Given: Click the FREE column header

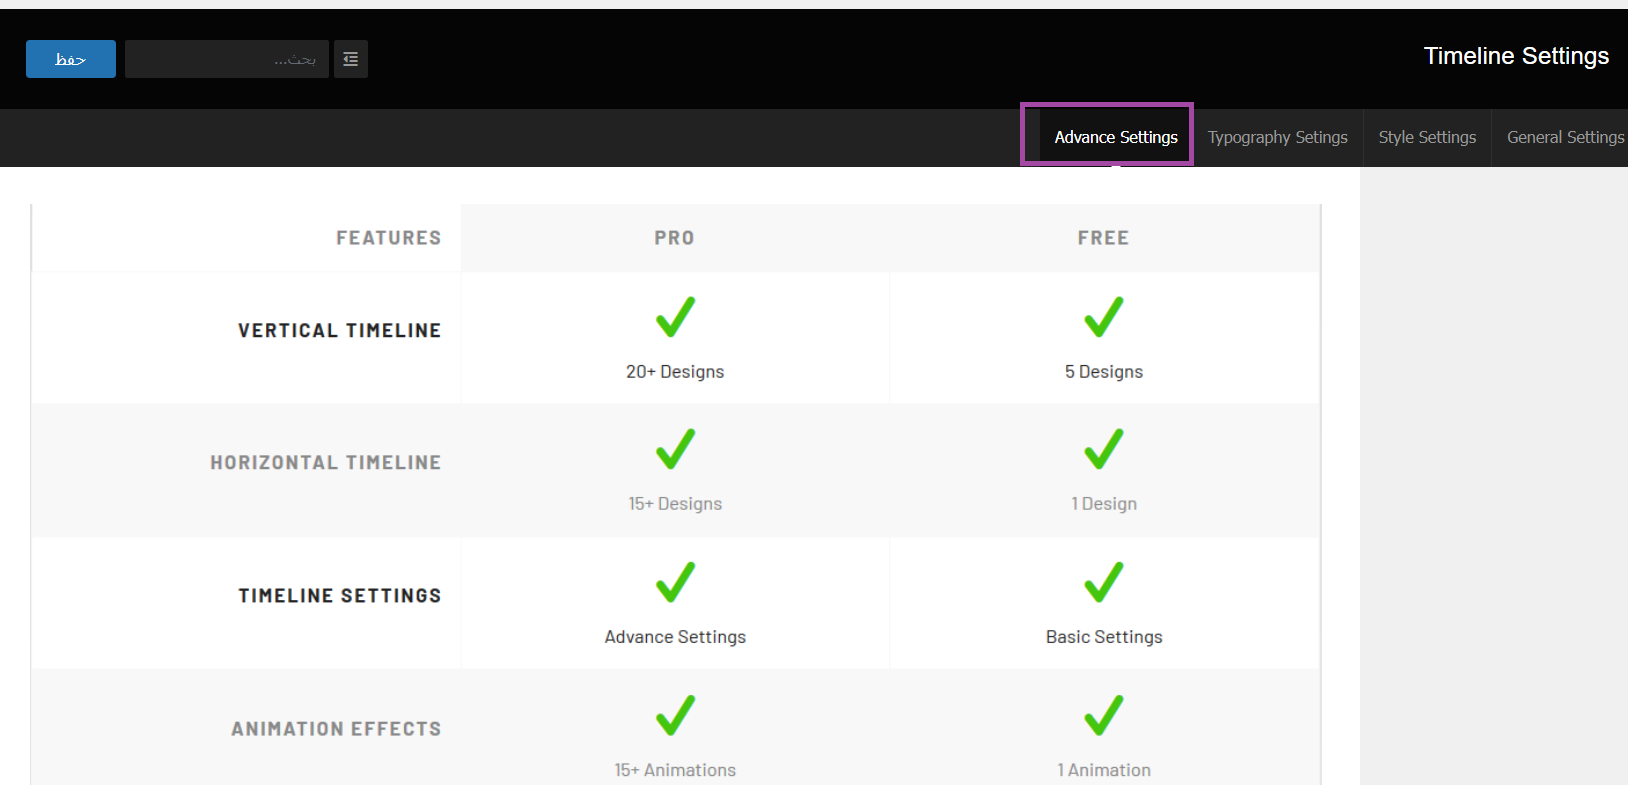Looking at the screenshot, I should coord(1103,238).
